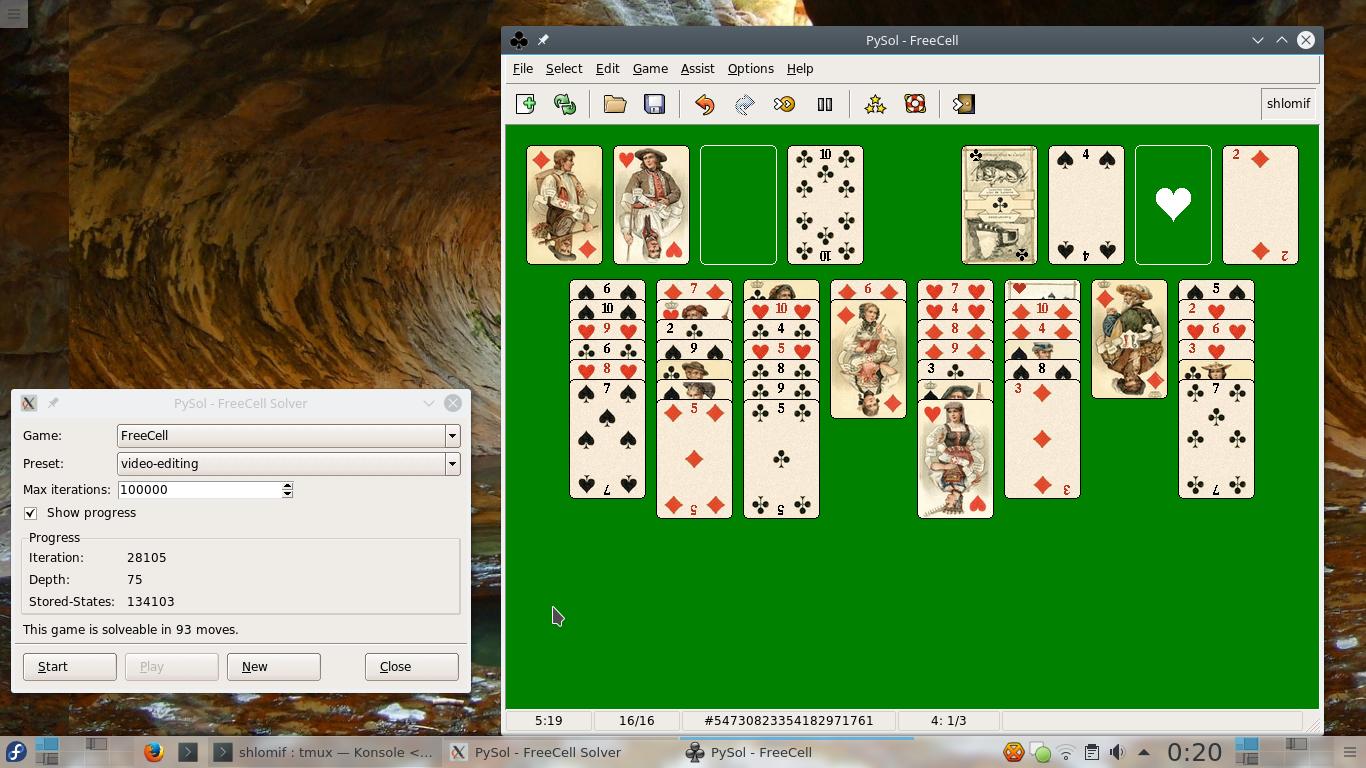This screenshot has height=768, width=1366.
Task: Open the Help menu
Action: pos(800,69)
